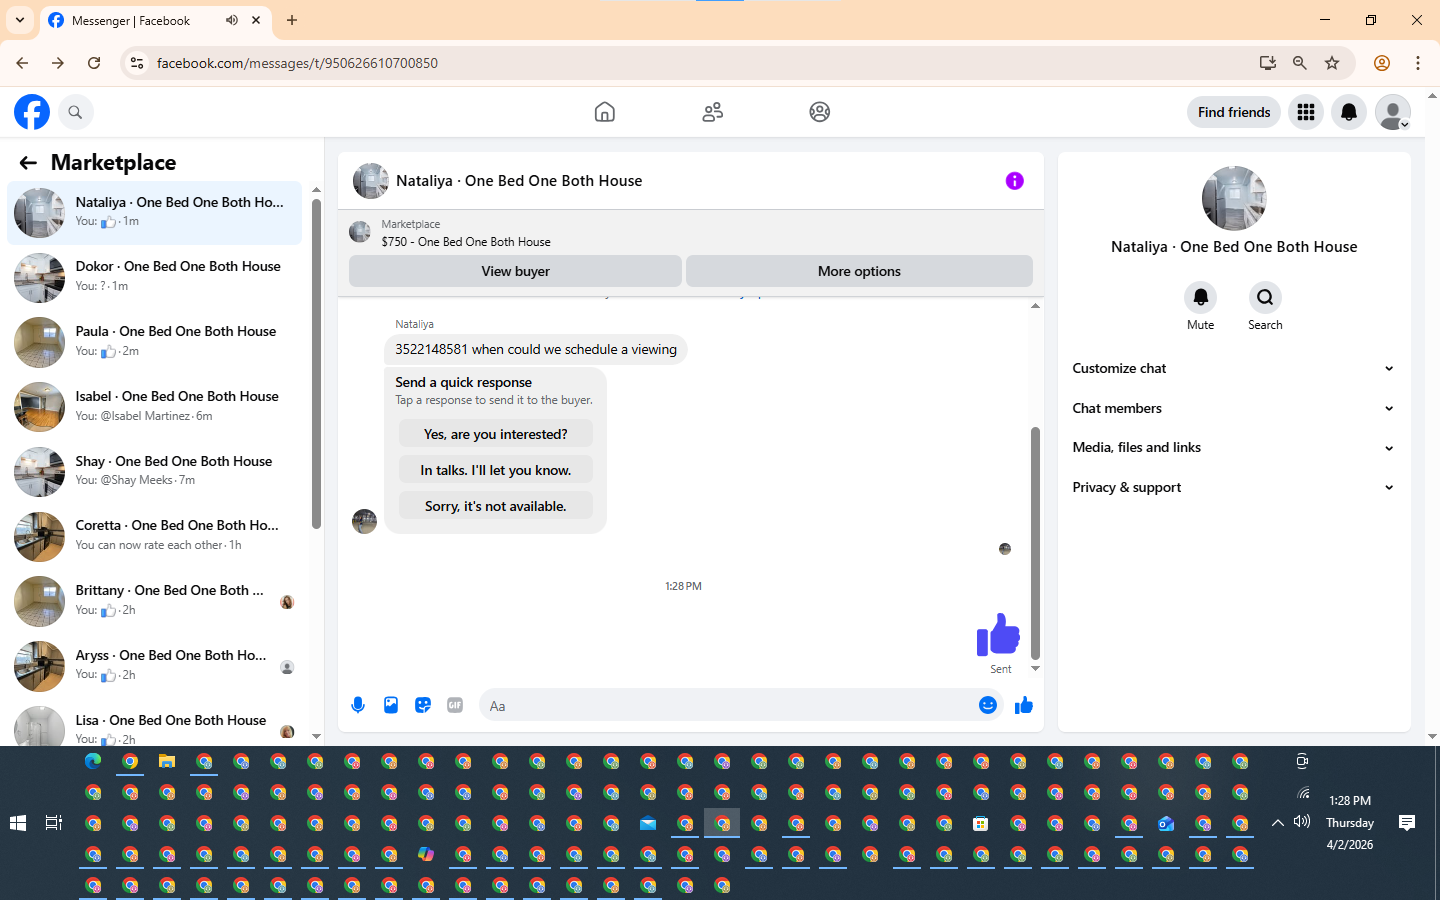Go back with the browser back arrow
The image size is (1440, 900).
click(22, 63)
